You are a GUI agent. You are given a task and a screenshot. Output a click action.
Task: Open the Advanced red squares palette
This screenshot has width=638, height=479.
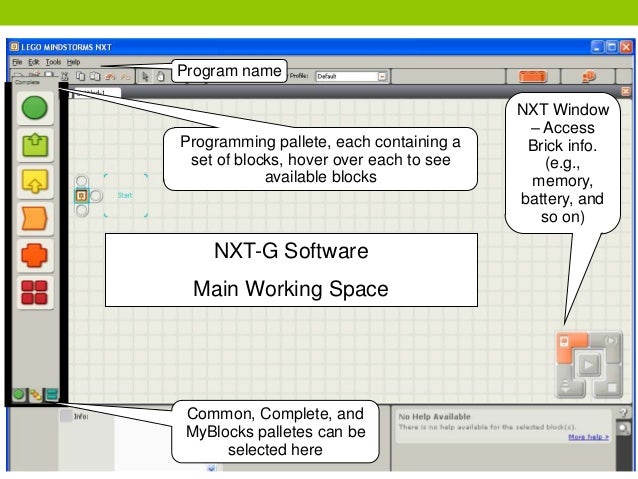pos(35,292)
